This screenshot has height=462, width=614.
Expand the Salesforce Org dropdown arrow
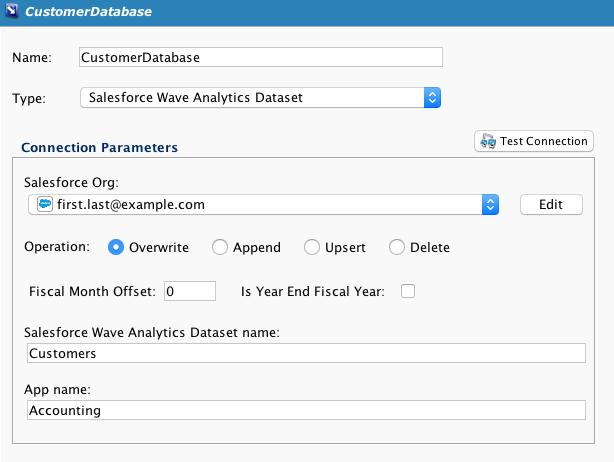[x=490, y=204]
